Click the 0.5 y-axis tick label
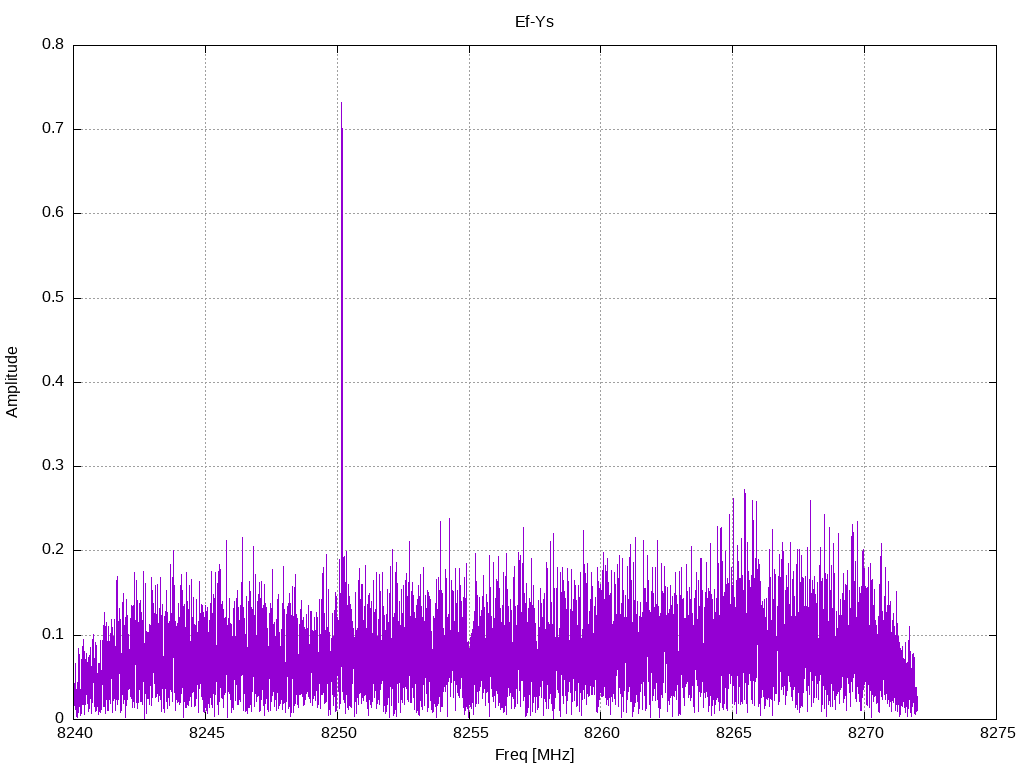The height and width of the screenshot is (768, 1024). click(53, 298)
